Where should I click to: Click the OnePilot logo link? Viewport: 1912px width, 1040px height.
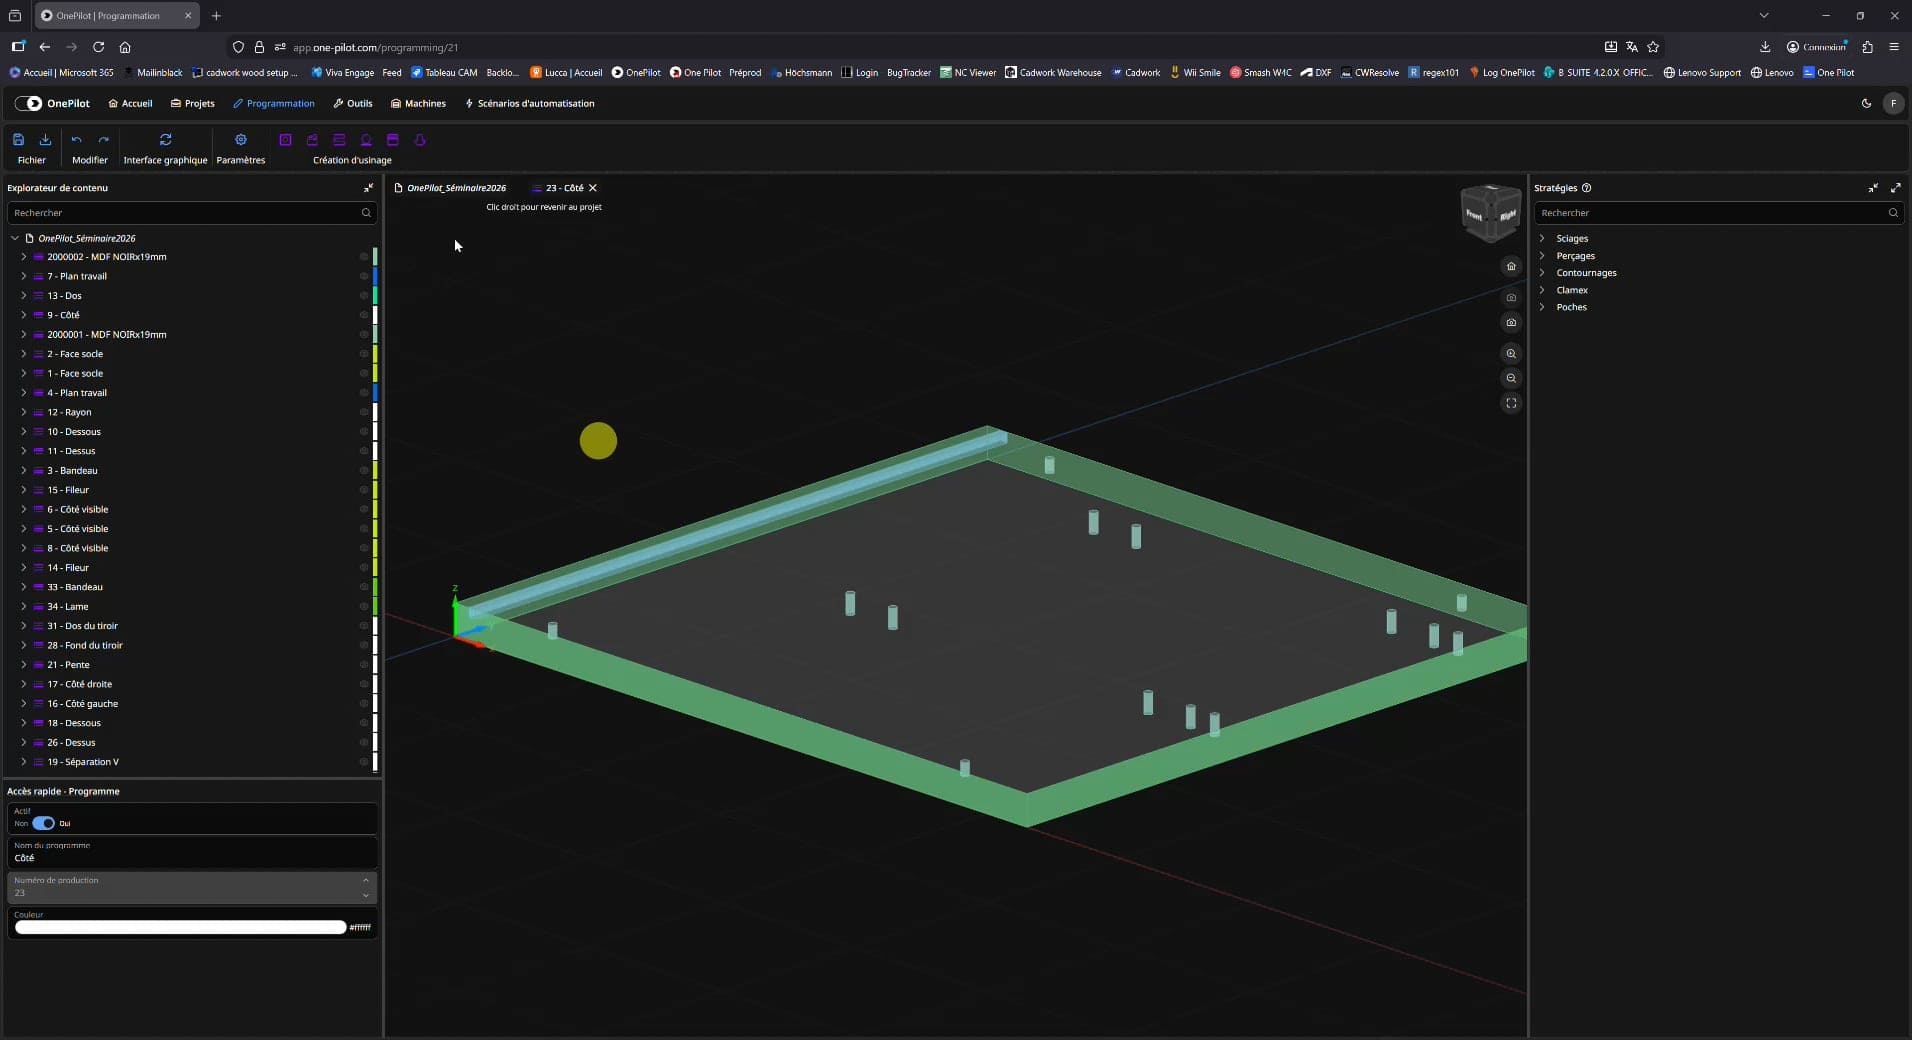tap(52, 103)
